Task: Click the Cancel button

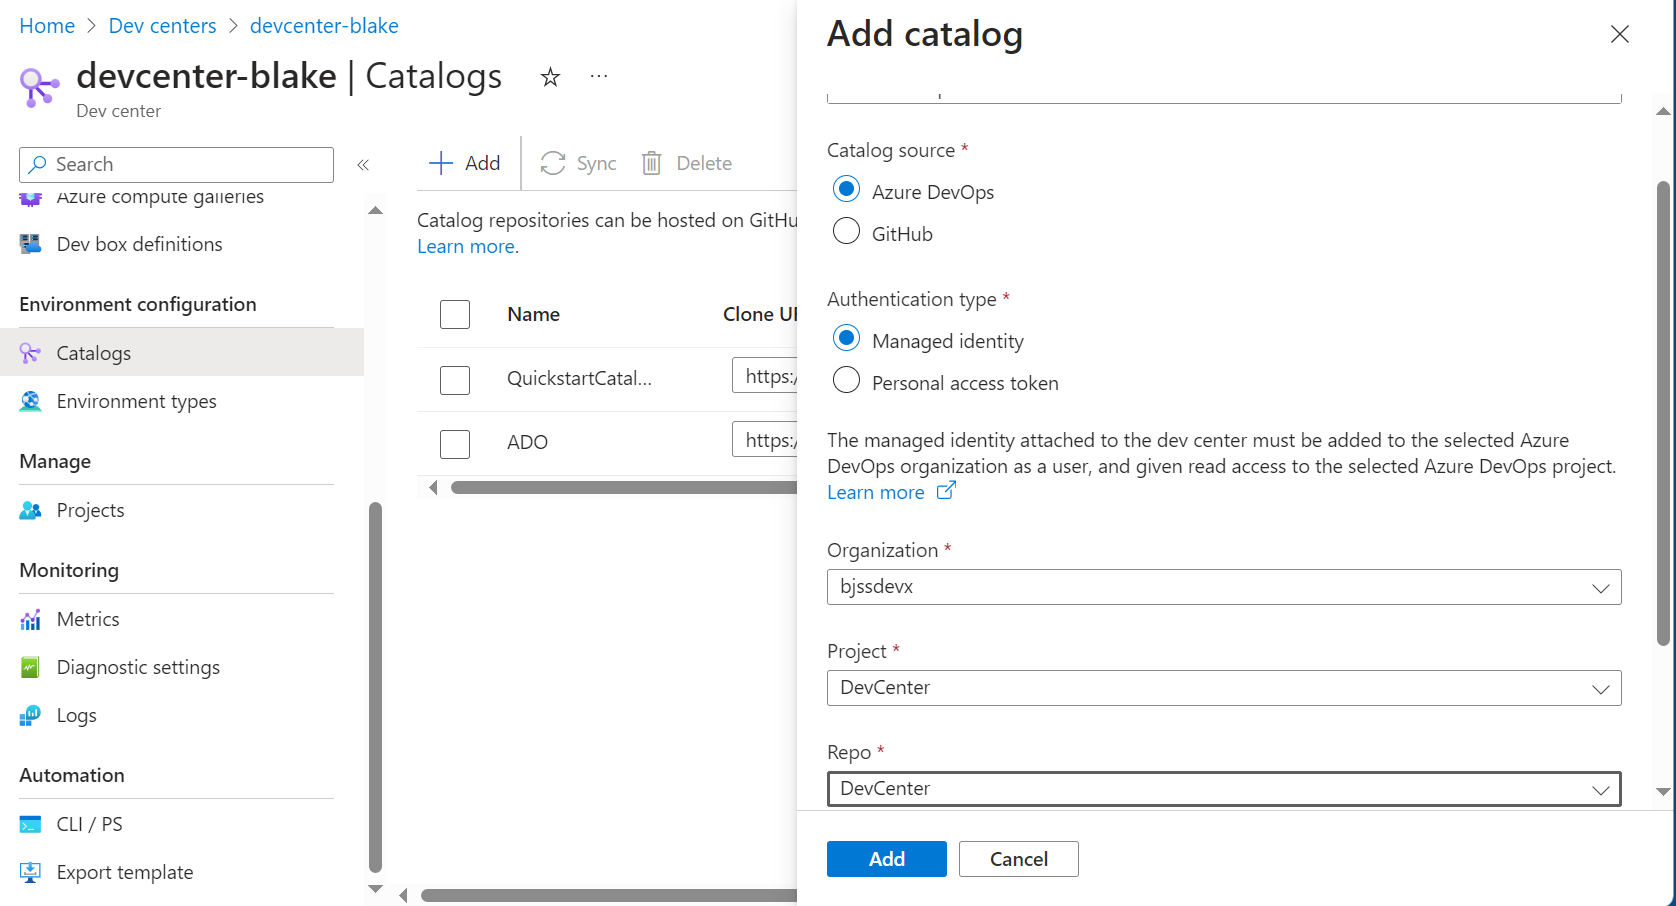Action: (x=1019, y=859)
